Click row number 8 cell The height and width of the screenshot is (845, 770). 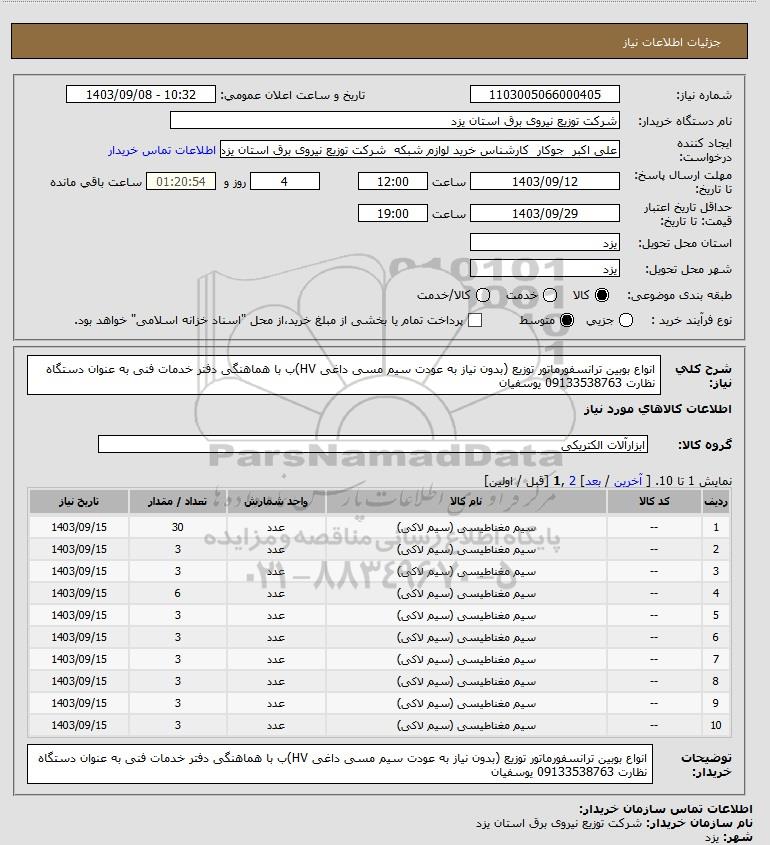pos(716,681)
